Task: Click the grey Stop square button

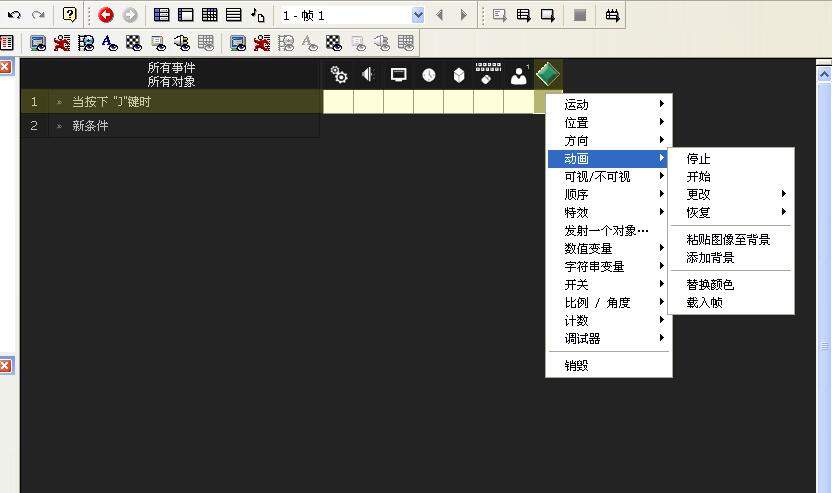Action: click(580, 15)
